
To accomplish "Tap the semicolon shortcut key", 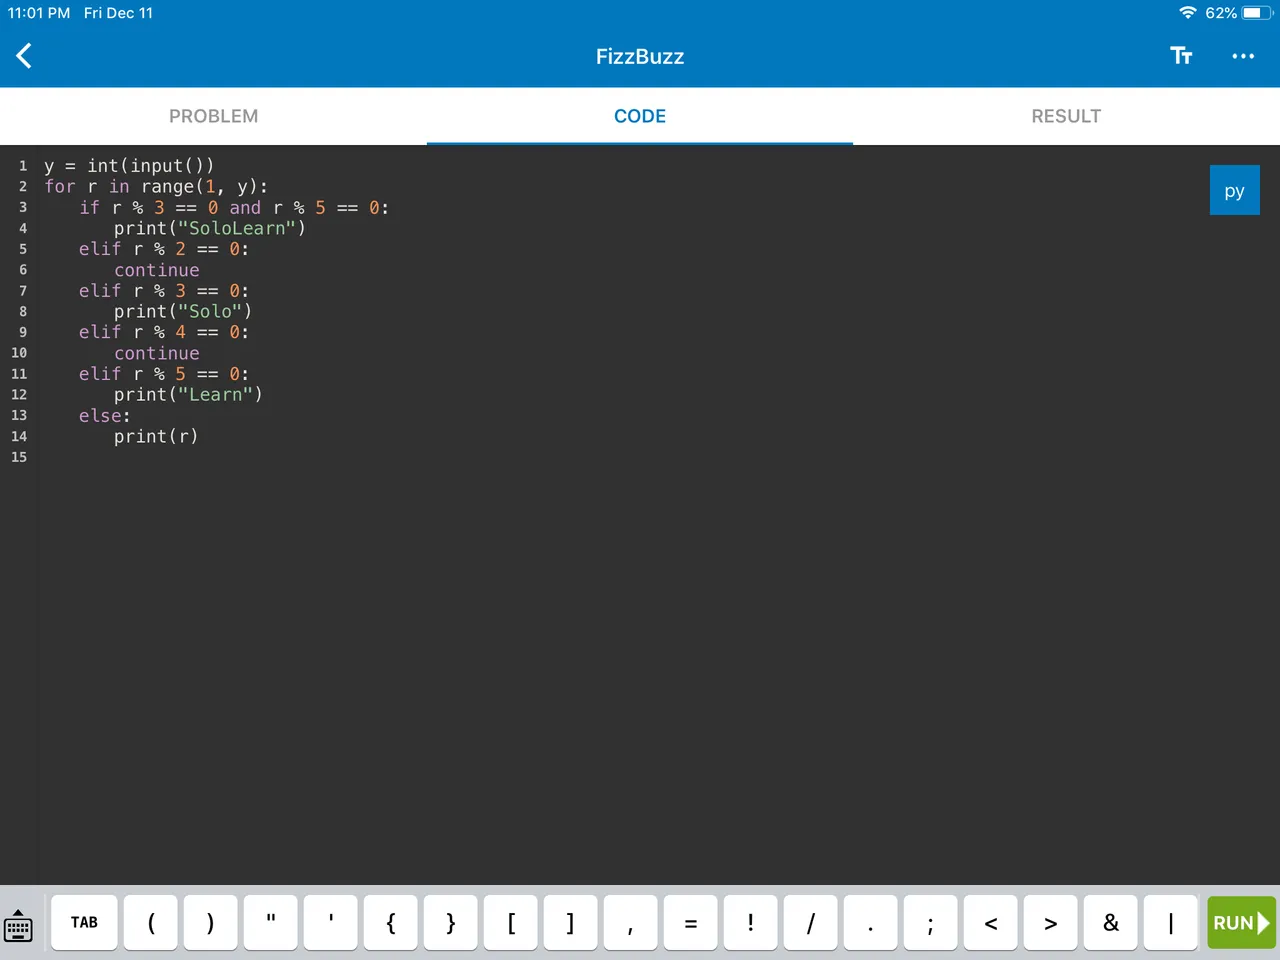I will pos(930,922).
